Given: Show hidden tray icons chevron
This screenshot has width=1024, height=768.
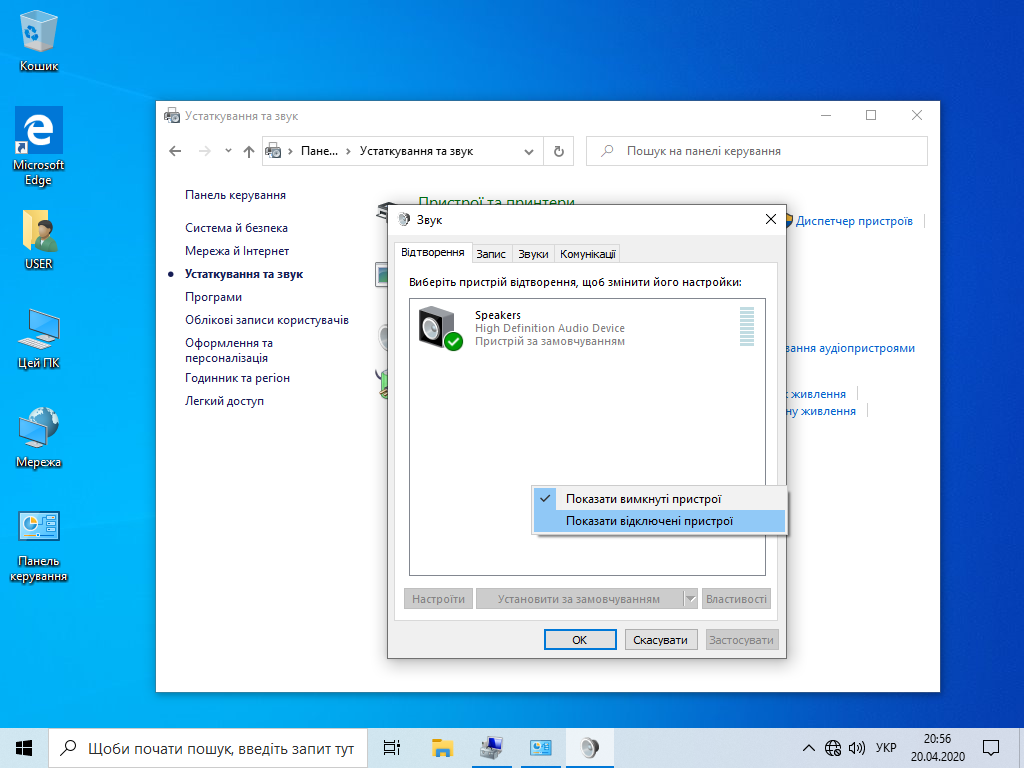Looking at the screenshot, I should [x=808, y=748].
